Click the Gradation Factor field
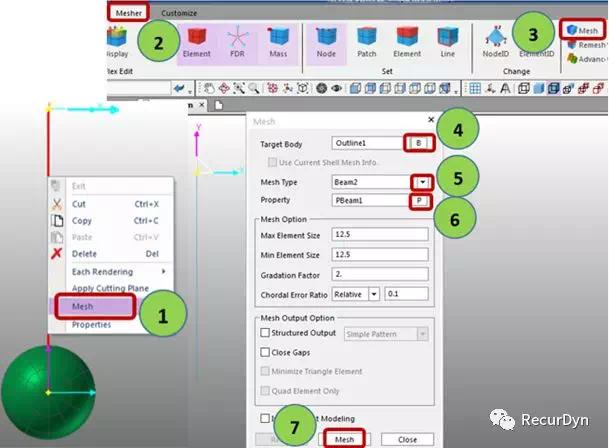 coord(380,274)
